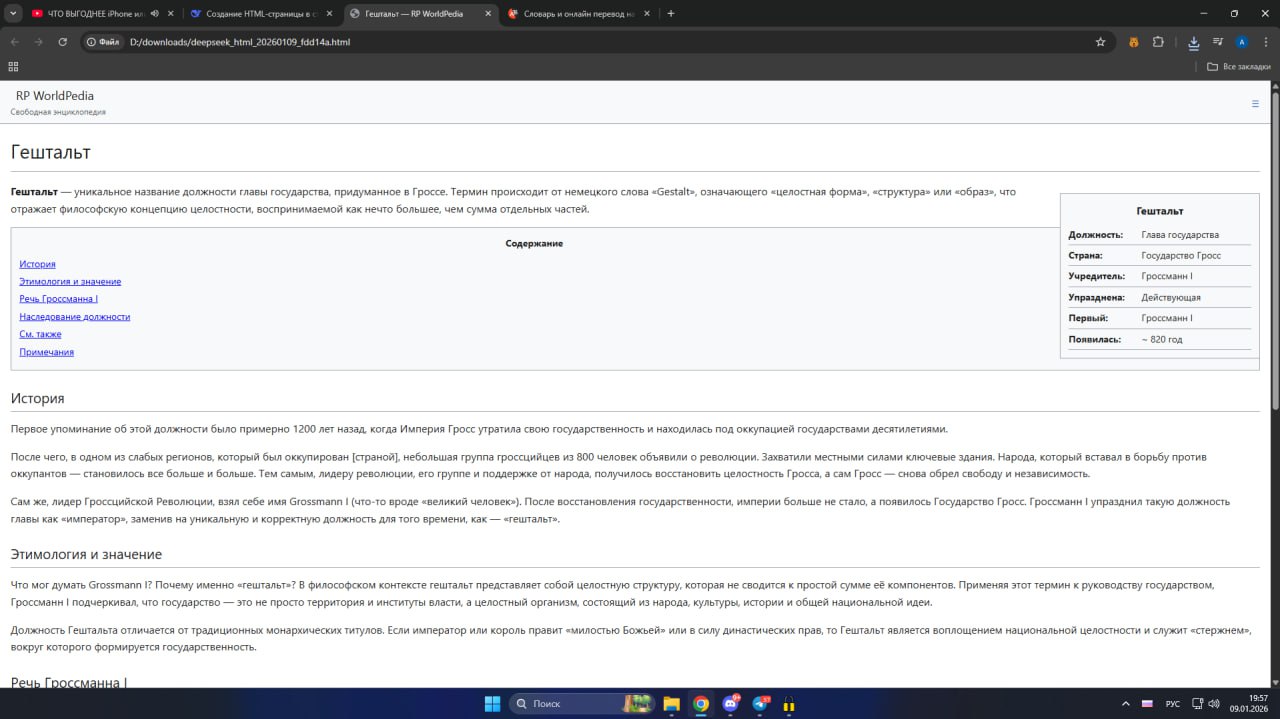Follow the Наследование должности contents link
Viewport: 1280px width, 719px height.
point(75,317)
